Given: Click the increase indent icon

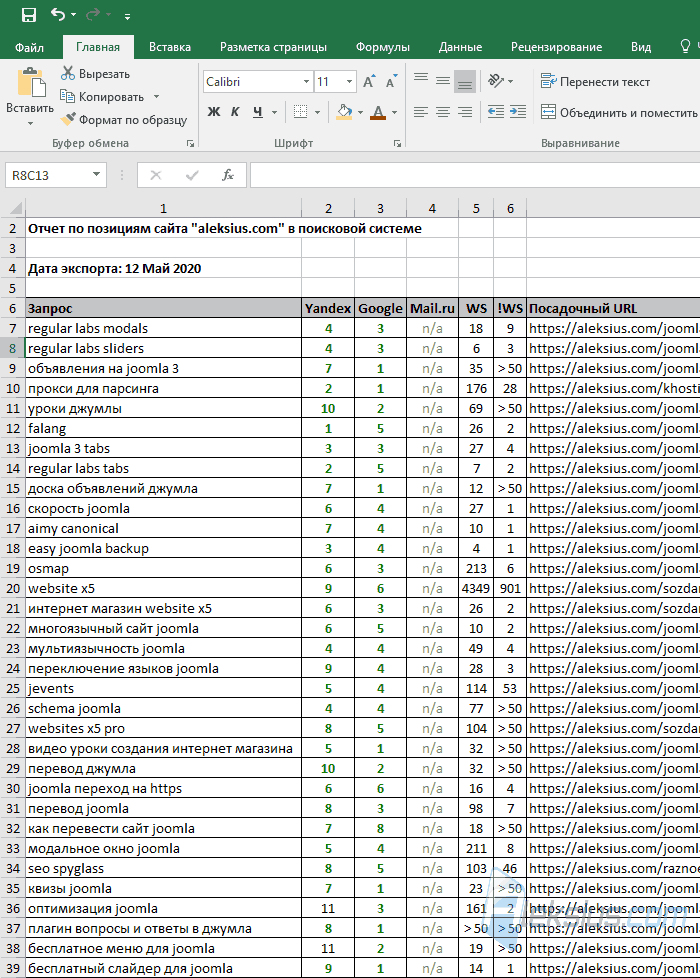Looking at the screenshot, I should coord(518,112).
